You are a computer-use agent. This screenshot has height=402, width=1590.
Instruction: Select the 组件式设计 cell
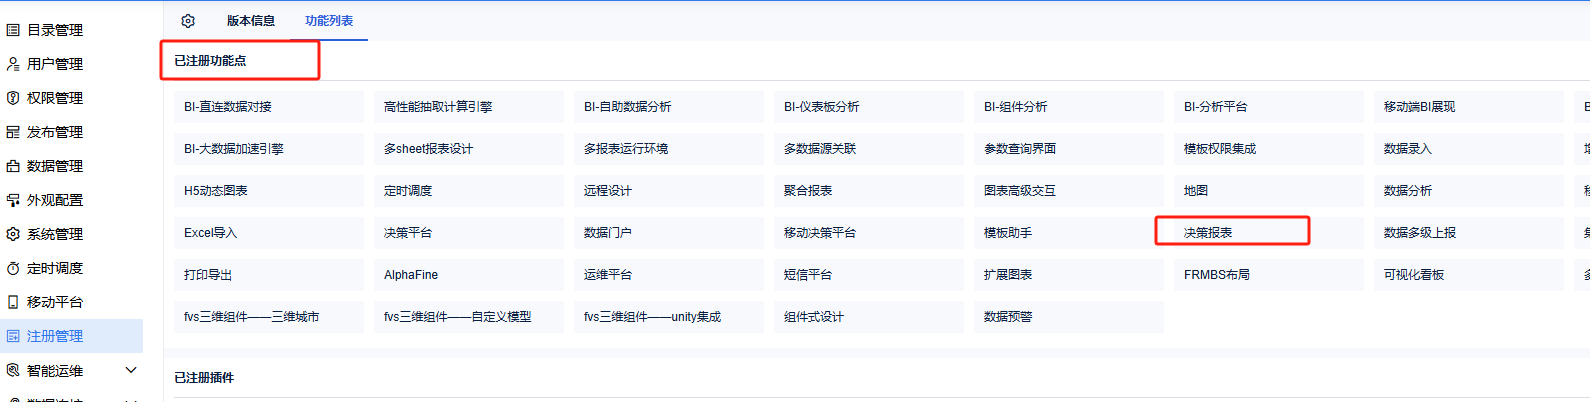click(869, 317)
